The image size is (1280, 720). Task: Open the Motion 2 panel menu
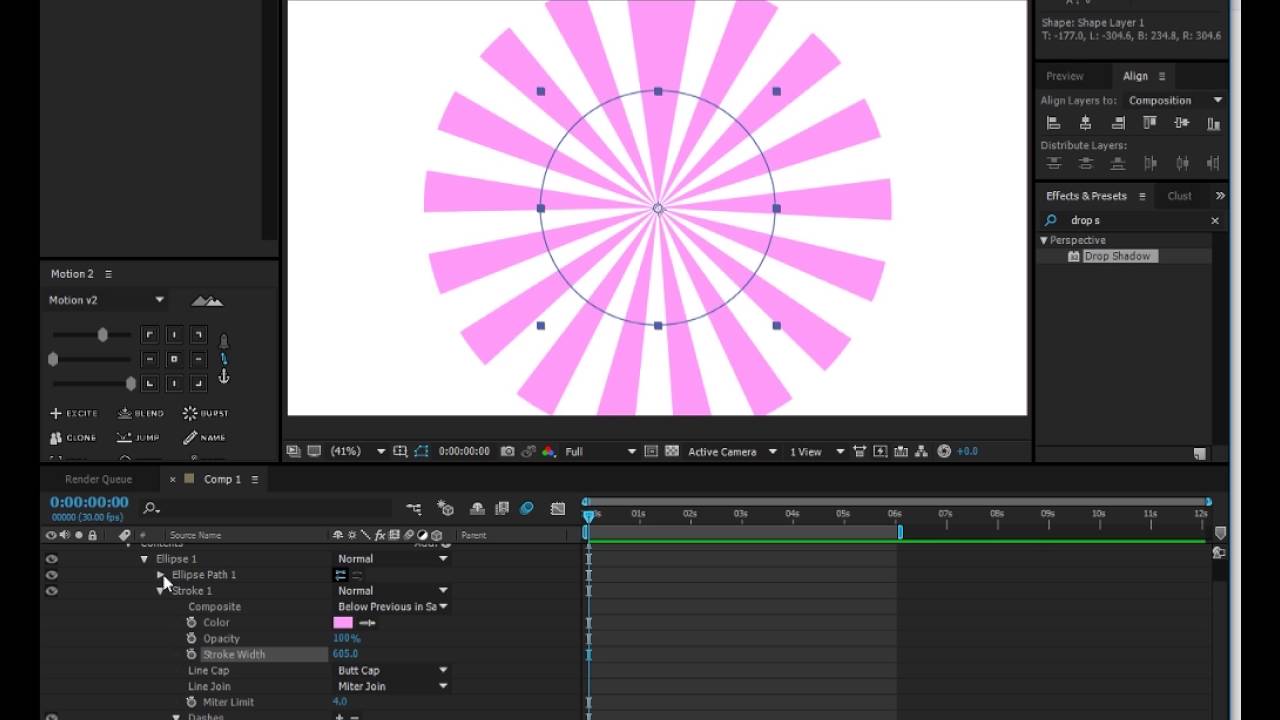pos(108,274)
